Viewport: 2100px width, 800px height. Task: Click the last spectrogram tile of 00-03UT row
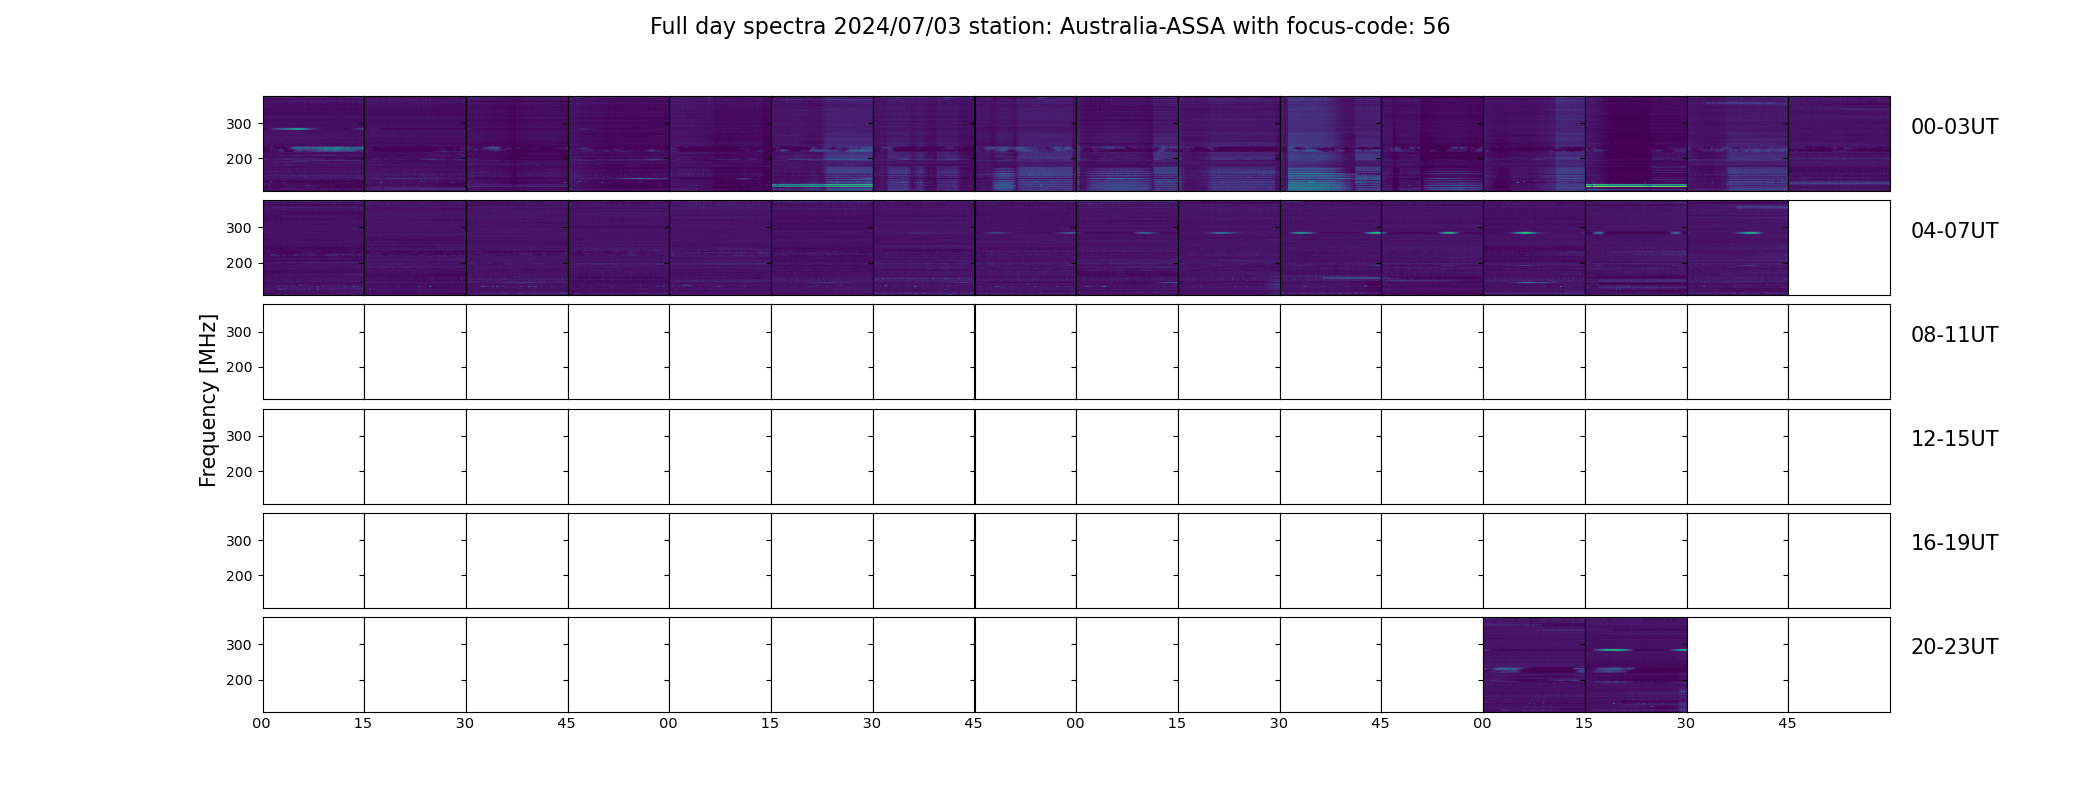tap(1839, 144)
